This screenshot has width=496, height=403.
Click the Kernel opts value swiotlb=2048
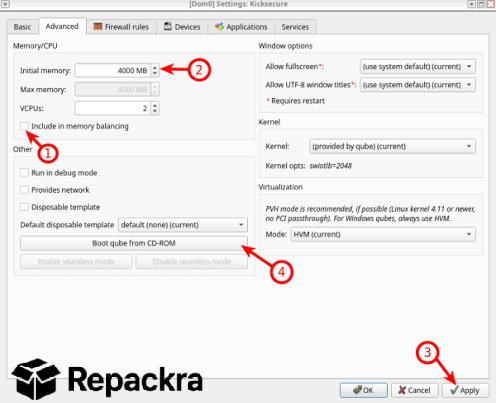click(x=331, y=166)
